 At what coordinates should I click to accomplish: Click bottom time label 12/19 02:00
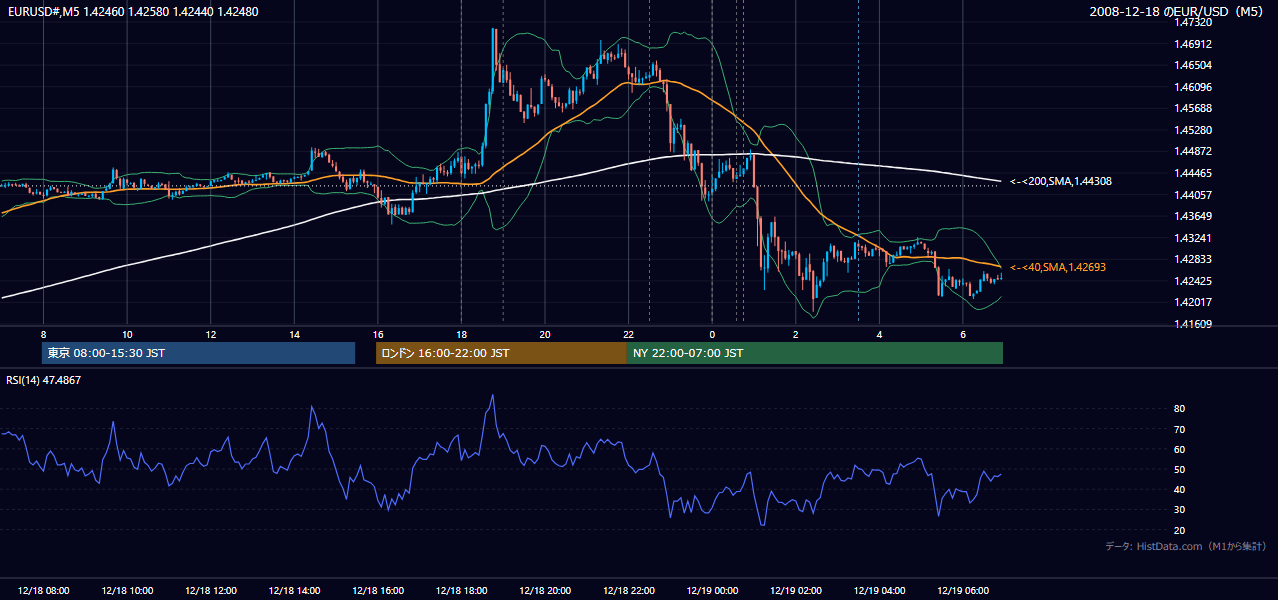point(795,591)
